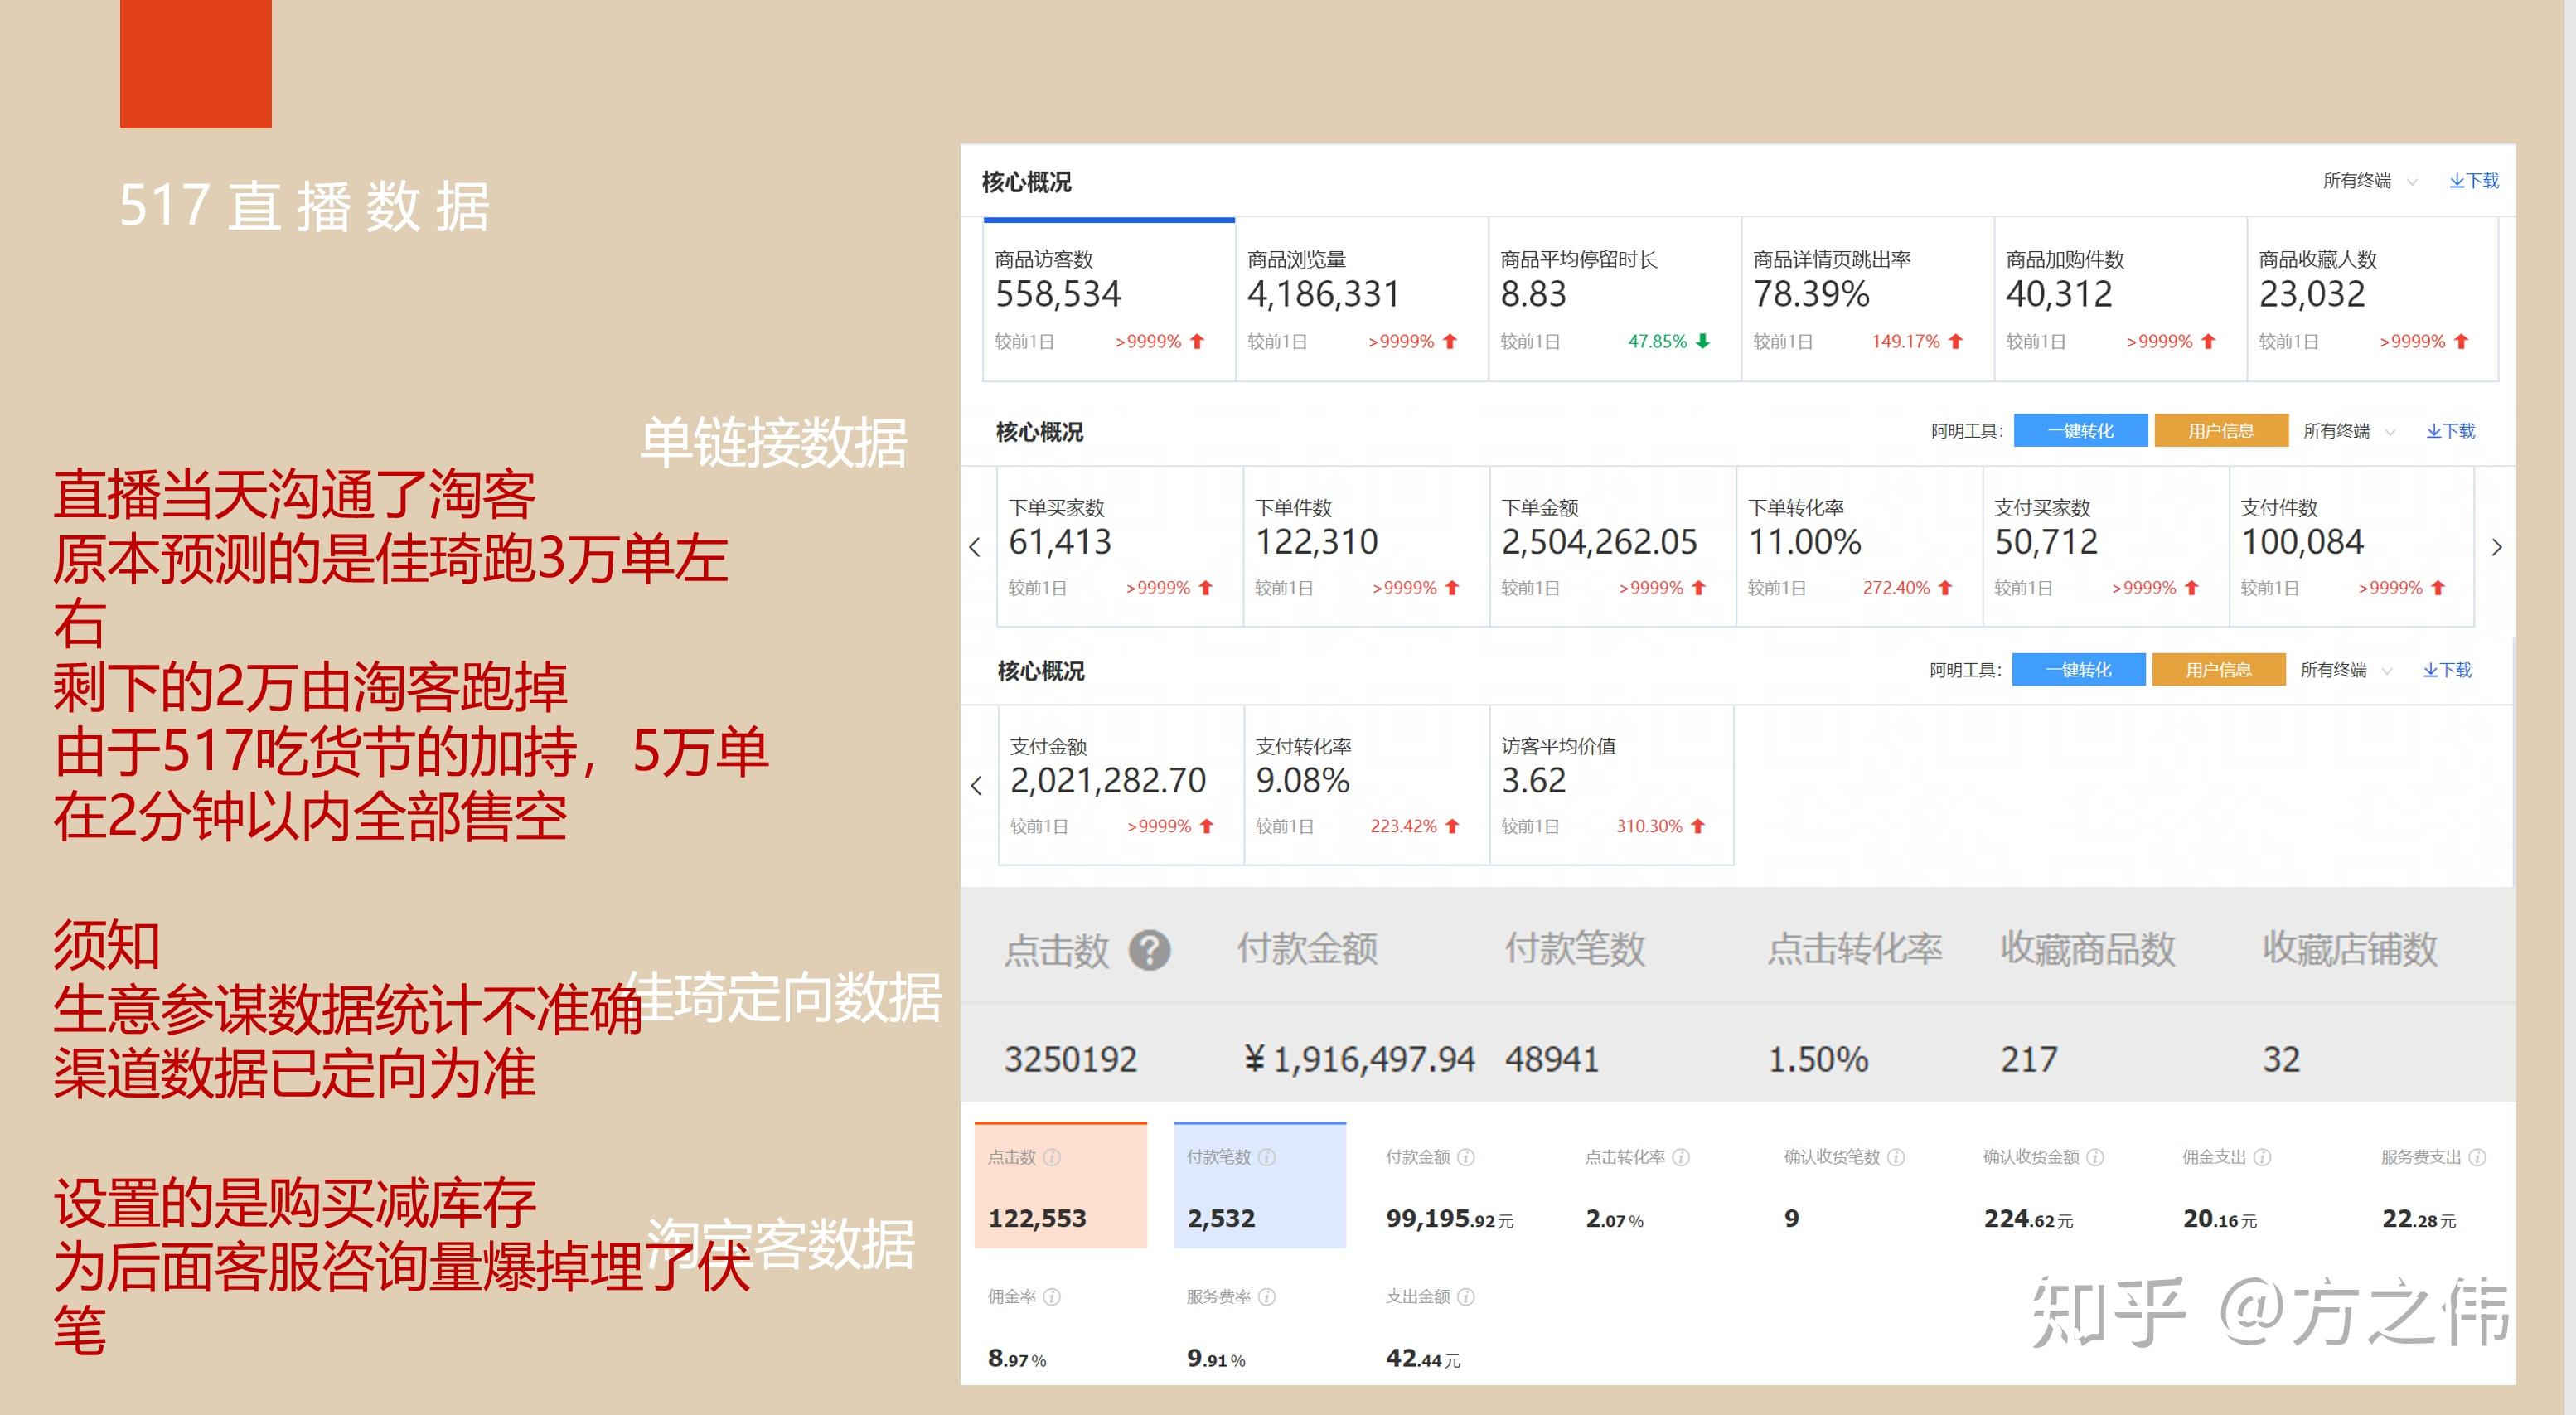The image size is (2576, 1415).
Task: Expand 所有终端 dropdown in third 核心概况 section
Action: pos(2345,670)
